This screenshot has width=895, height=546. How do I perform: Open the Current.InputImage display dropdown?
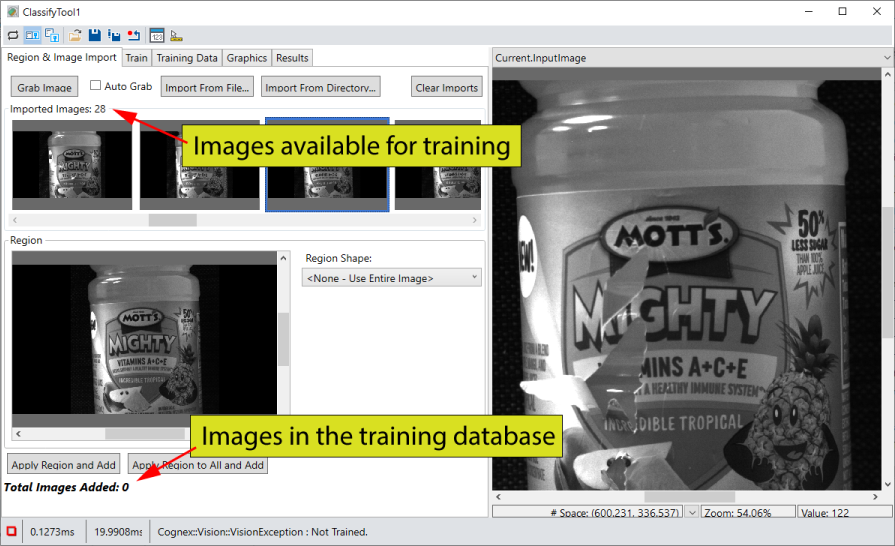(886, 58)
